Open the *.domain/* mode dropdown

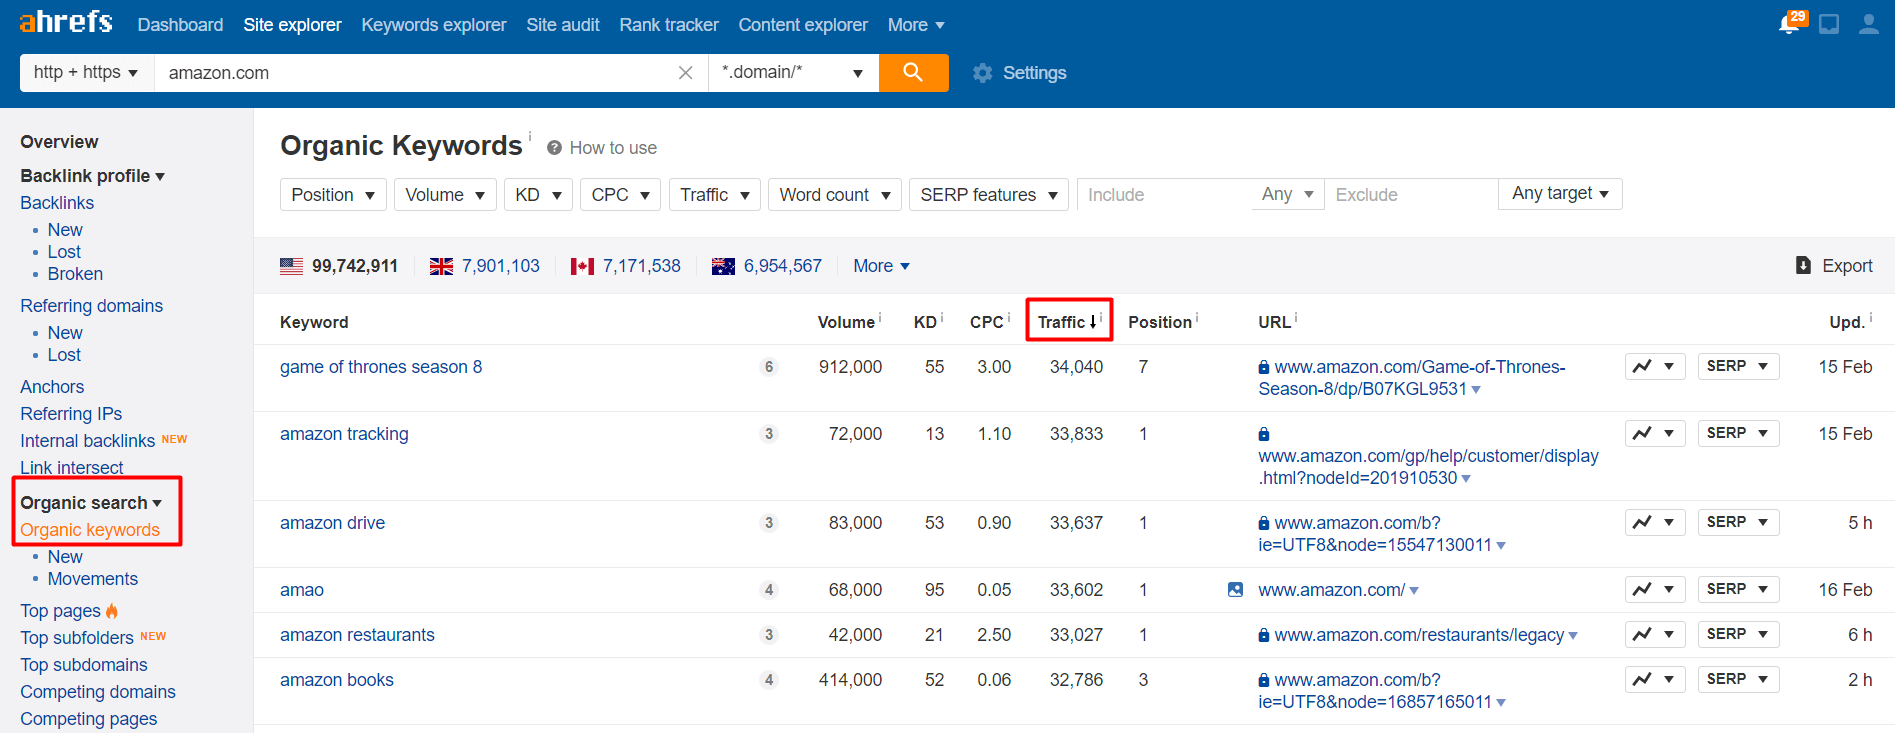coord(793,73)
